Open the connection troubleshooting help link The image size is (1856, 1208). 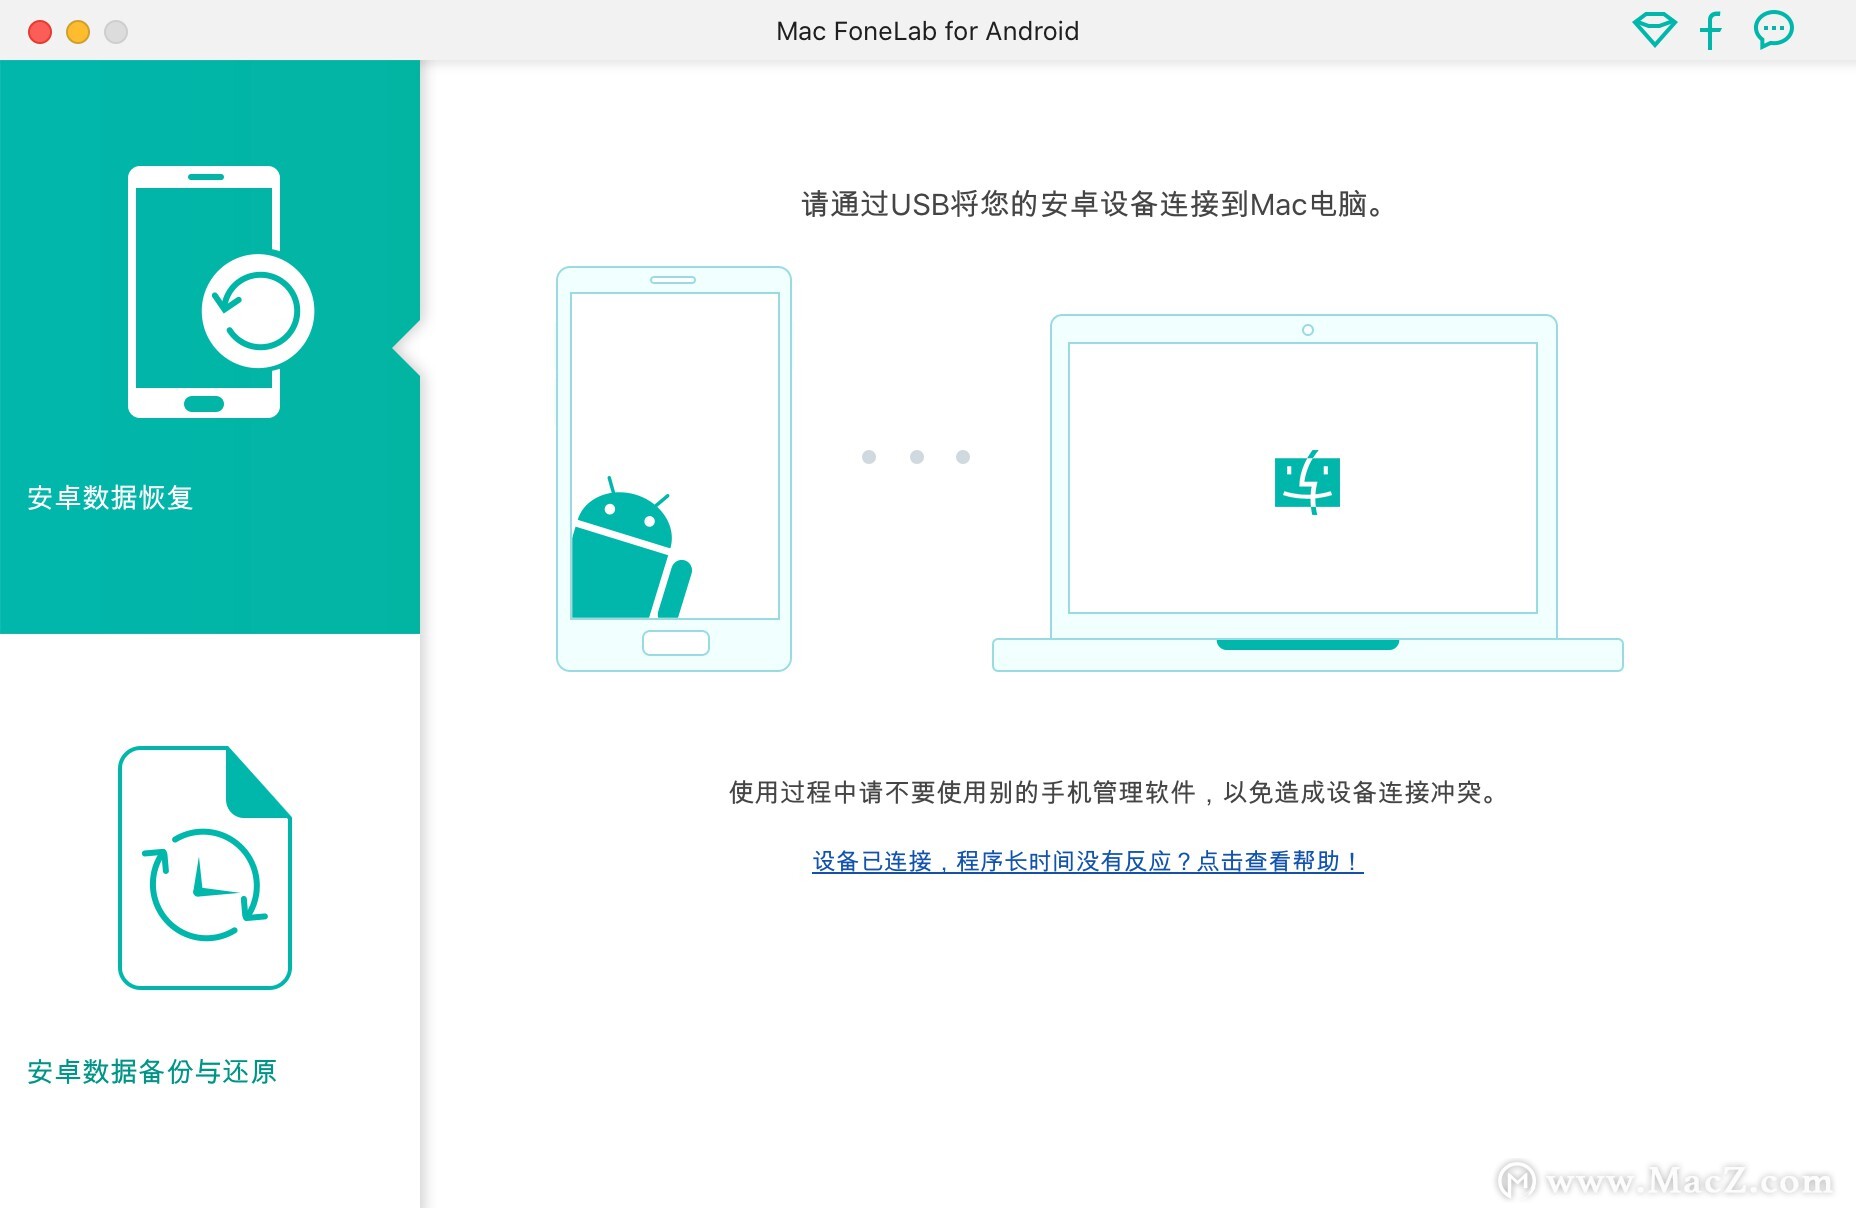(x=1087, y=861)
